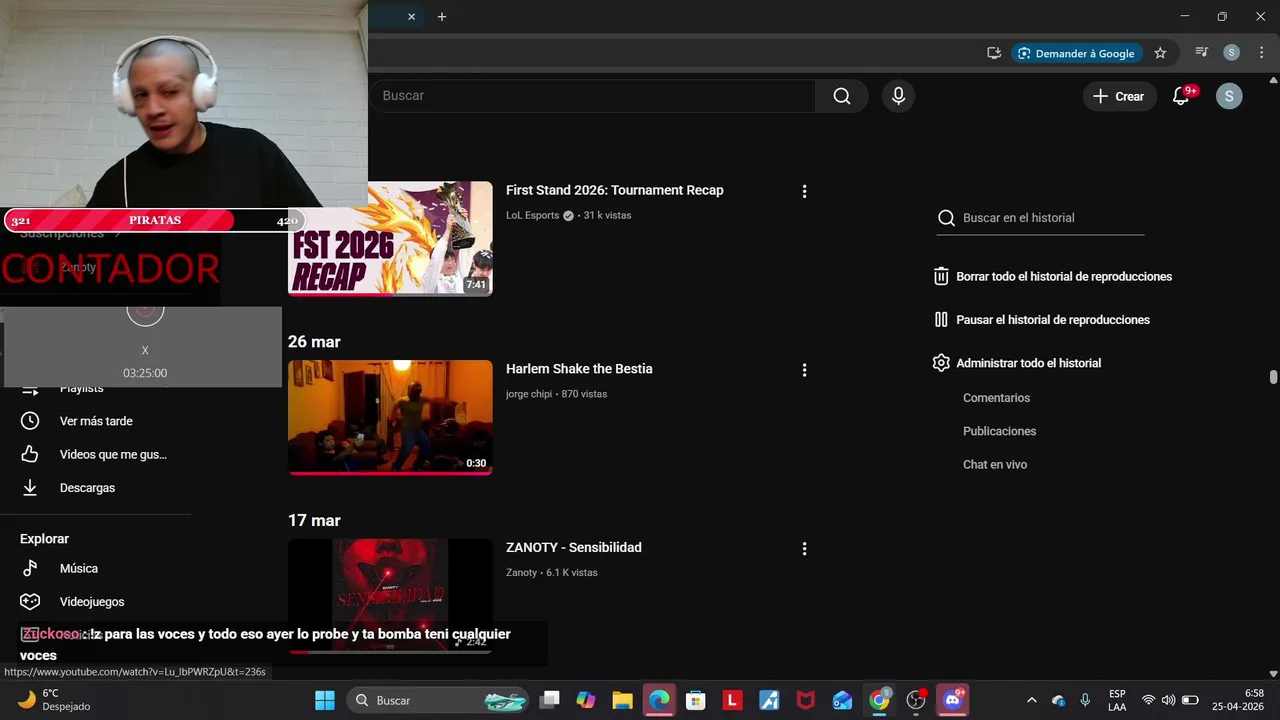Screen dimensions: 1280x720
Task: Open options for ZANOTY - Sensibilidad video
Action: click(x=804, y=549)
